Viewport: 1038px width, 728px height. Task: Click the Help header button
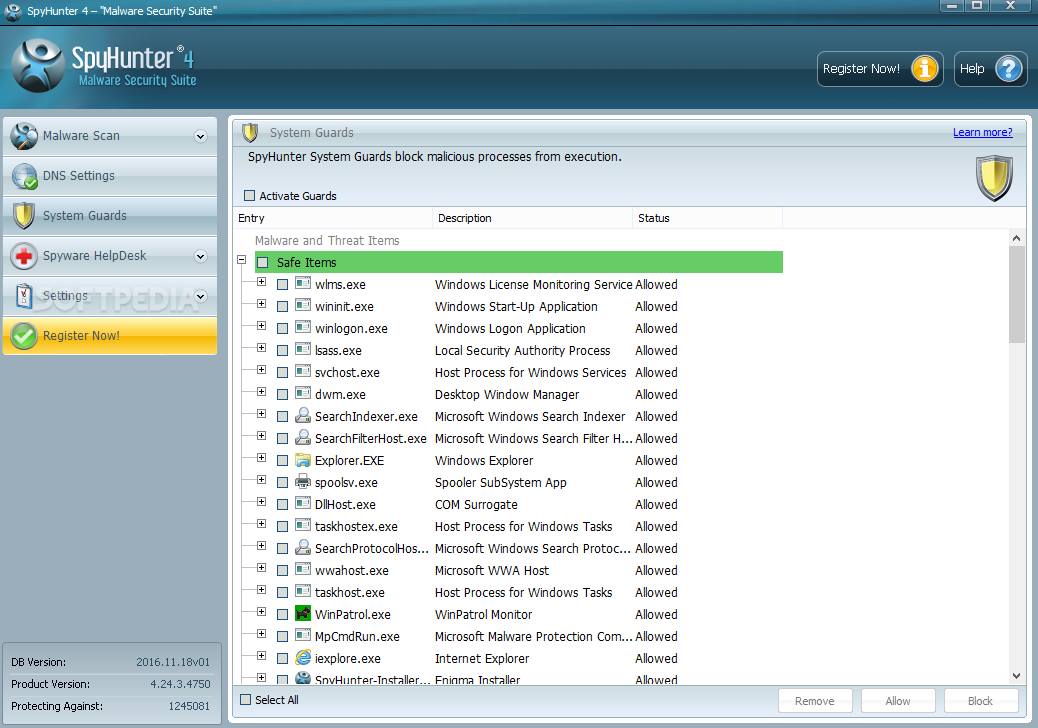pyautogui.click(x=990, y=69)
